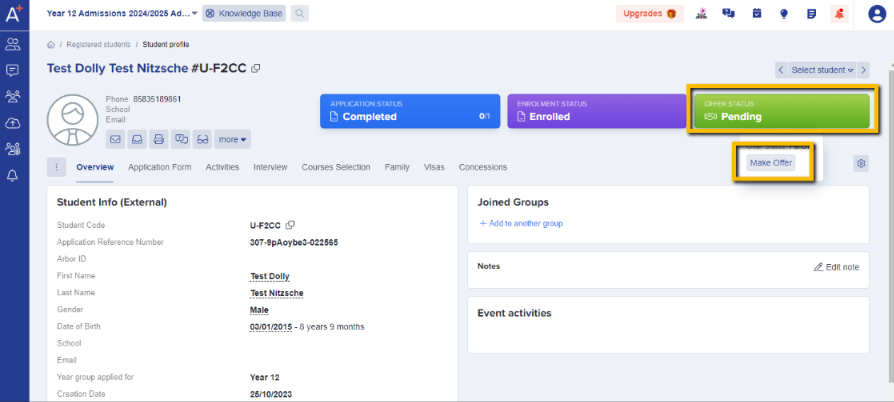
Task: Open the Offer Status Pending card
Action: pos(782,111)
